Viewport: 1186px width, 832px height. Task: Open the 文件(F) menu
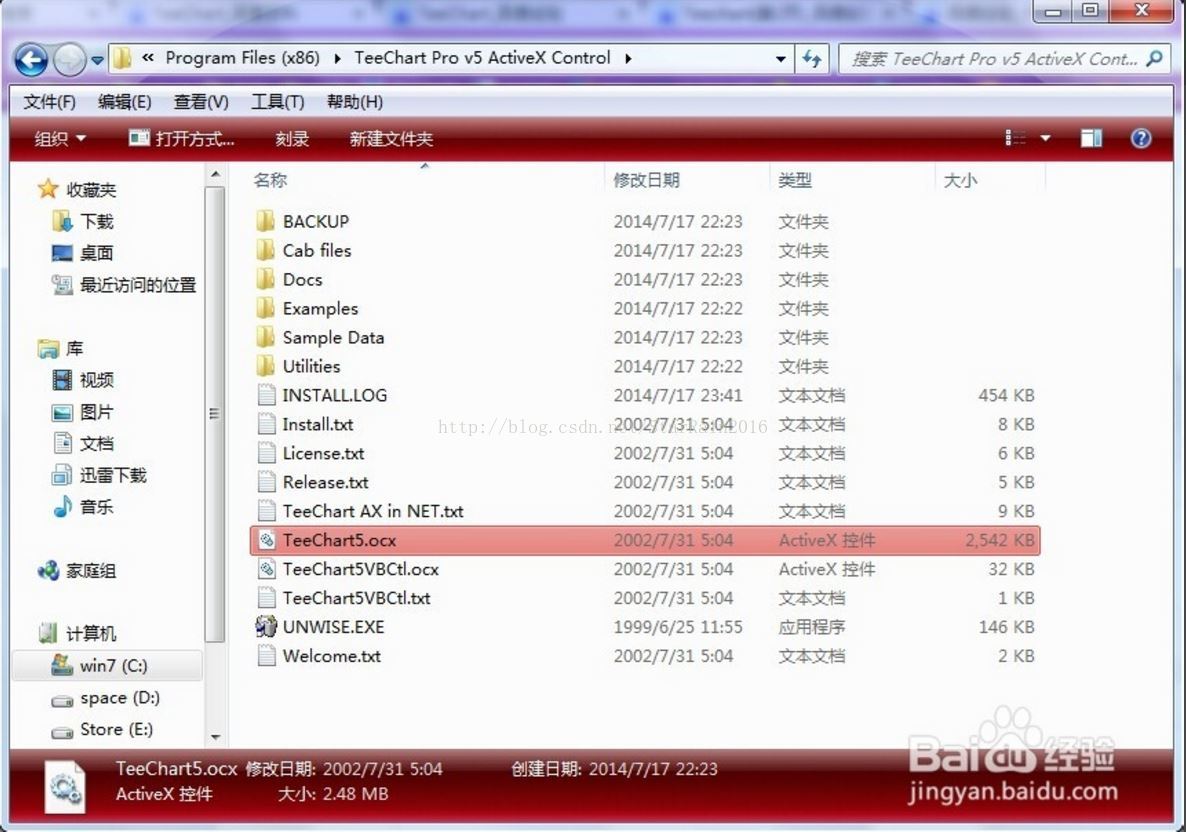coord(49,101)
